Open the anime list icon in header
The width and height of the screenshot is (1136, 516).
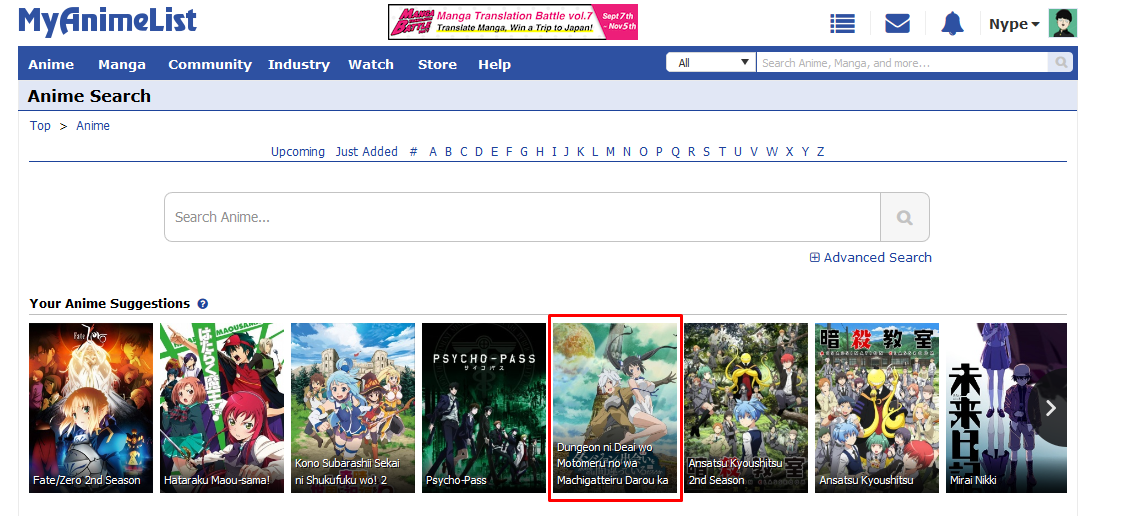[842, 24]
